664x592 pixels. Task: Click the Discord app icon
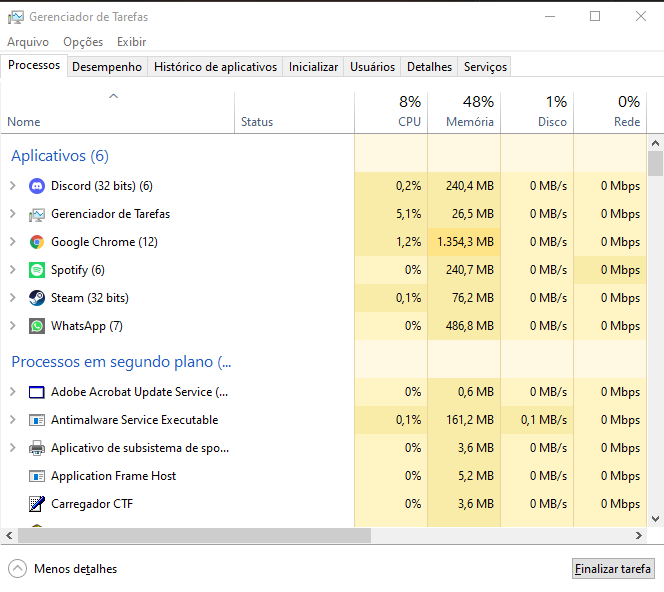click(37, 186)
